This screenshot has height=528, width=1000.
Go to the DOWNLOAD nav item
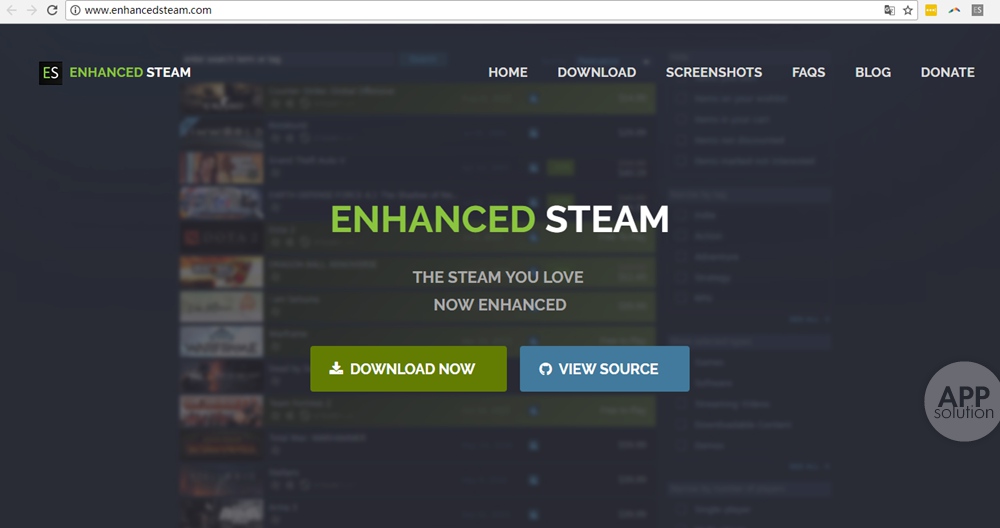click(x=596, y=73)
